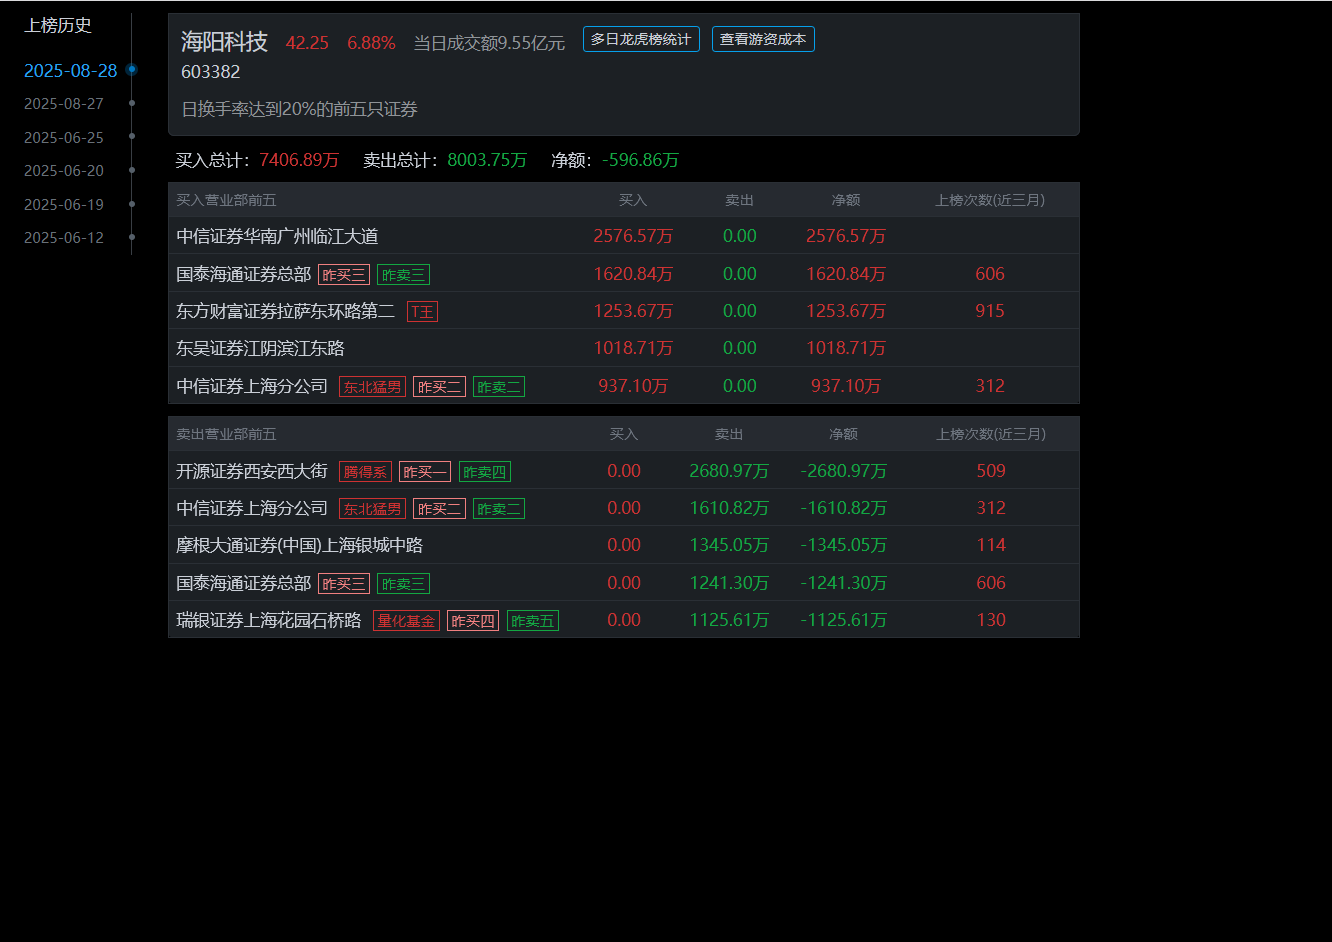This screenshot has width=1332, height=942.
Task: Select the 2025-08-28 date in listing history
Action: click(70, 70)
